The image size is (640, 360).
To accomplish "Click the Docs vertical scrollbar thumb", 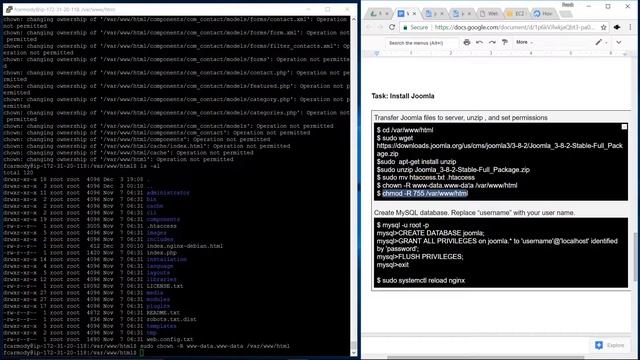I will 635,256.
